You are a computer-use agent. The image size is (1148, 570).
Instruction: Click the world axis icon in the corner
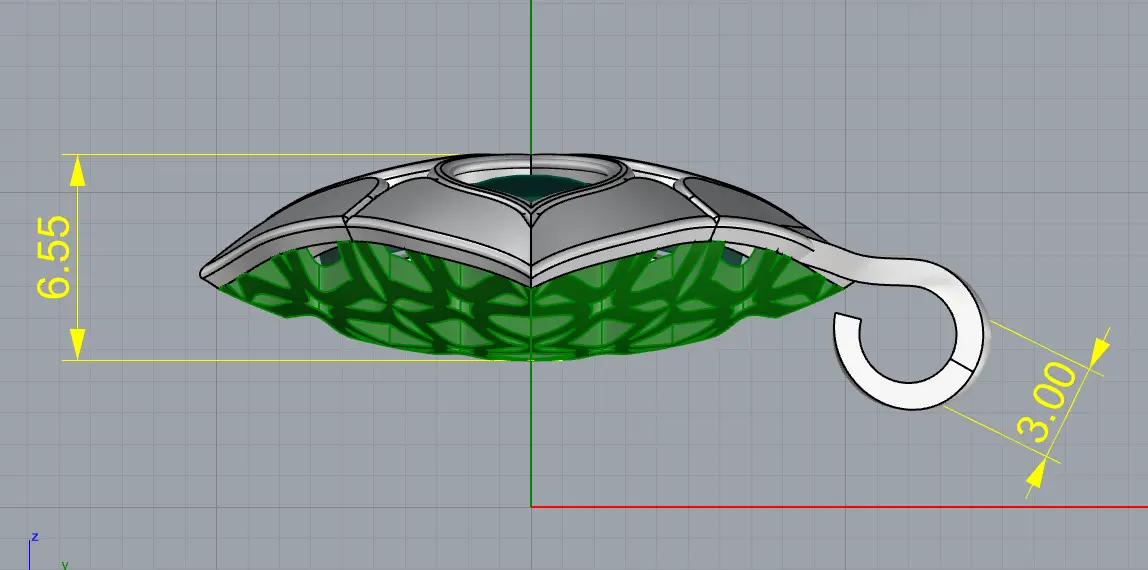38,552
